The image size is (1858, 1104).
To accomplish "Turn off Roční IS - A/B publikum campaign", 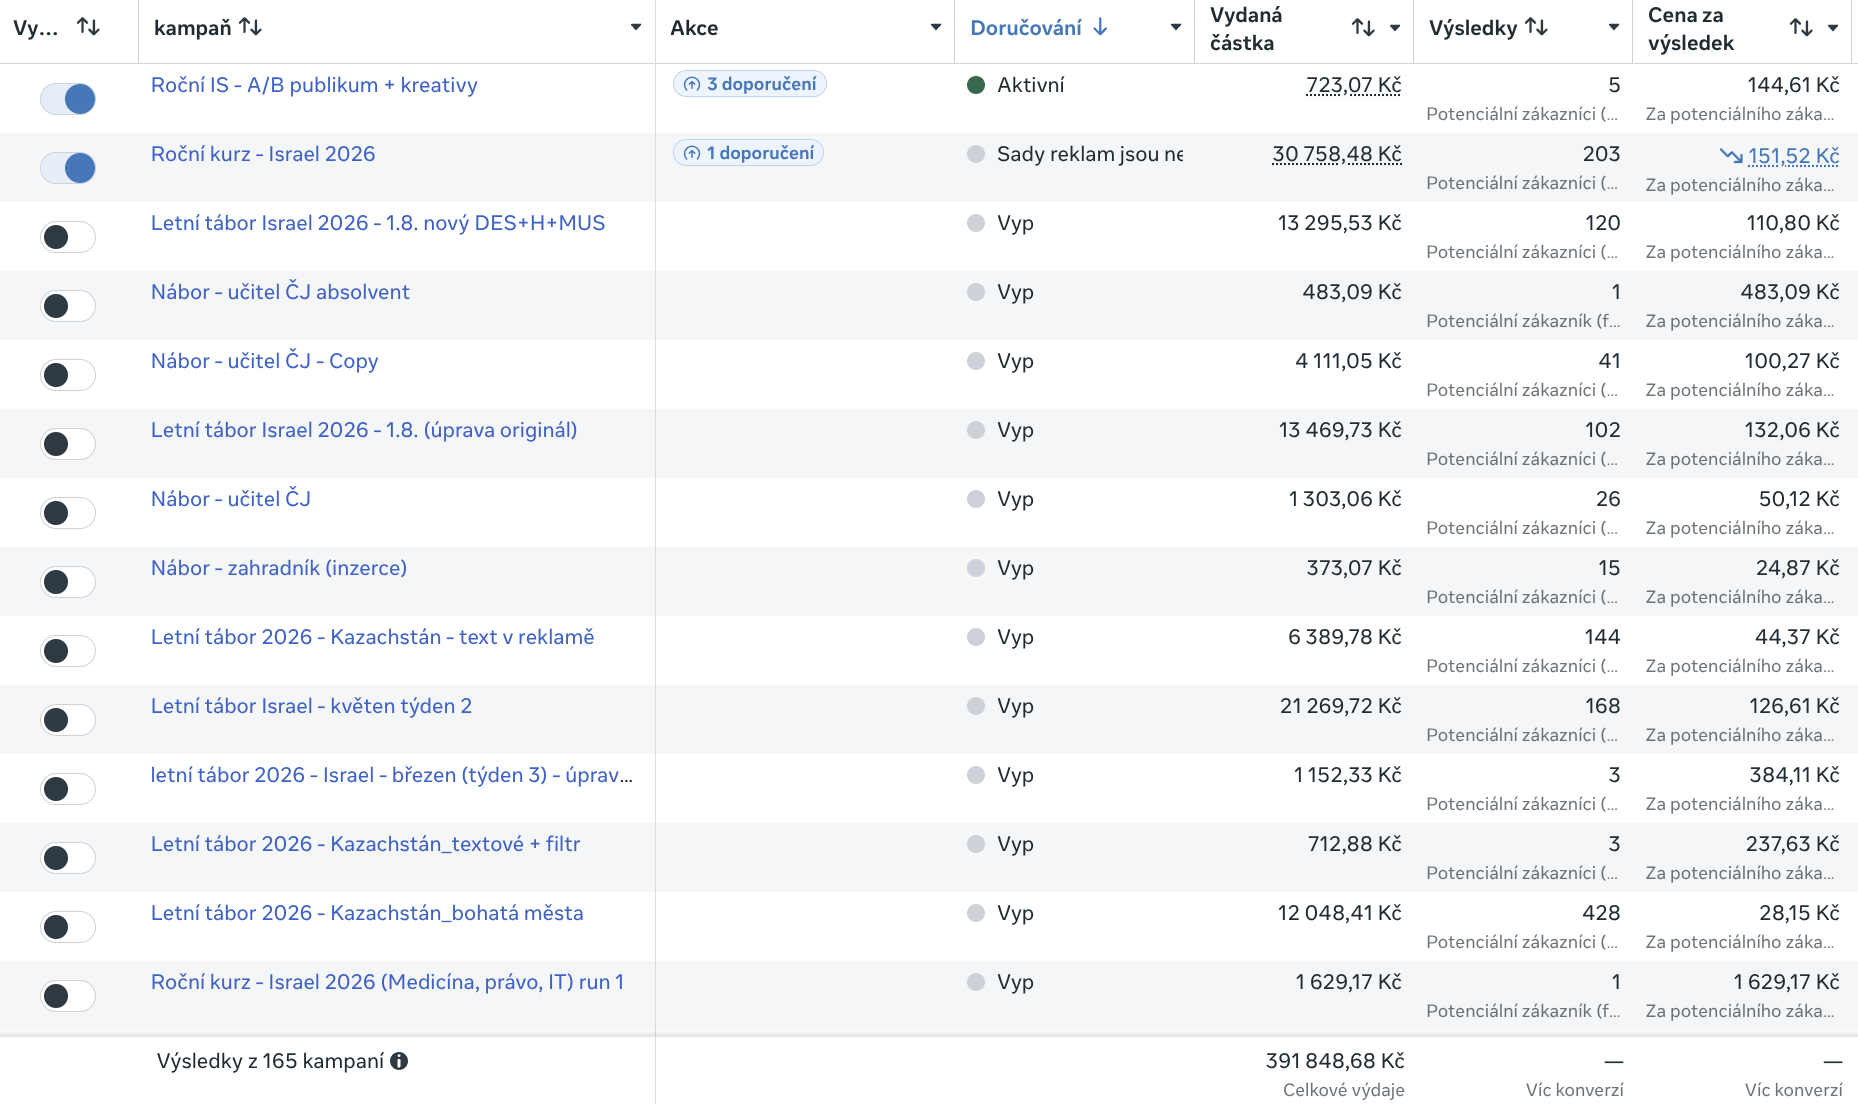I will 68,98.
